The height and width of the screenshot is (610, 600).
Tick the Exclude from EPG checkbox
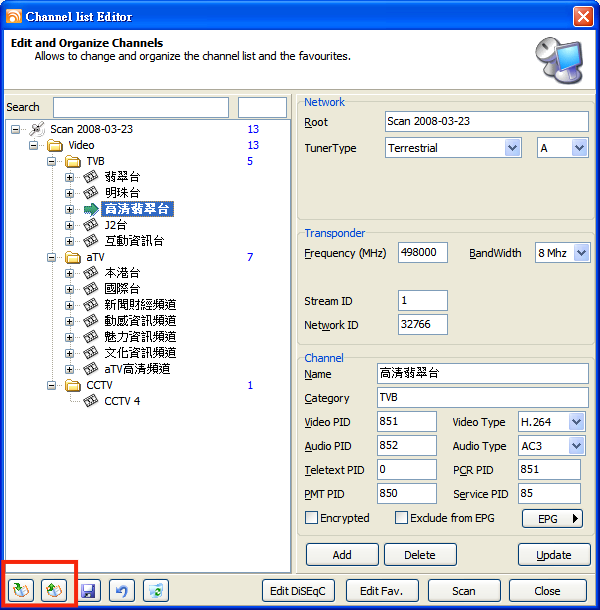(x=401, y=518)
